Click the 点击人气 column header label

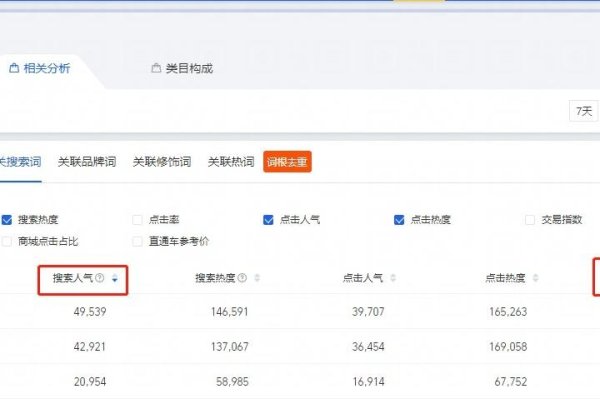coord(363,278)
